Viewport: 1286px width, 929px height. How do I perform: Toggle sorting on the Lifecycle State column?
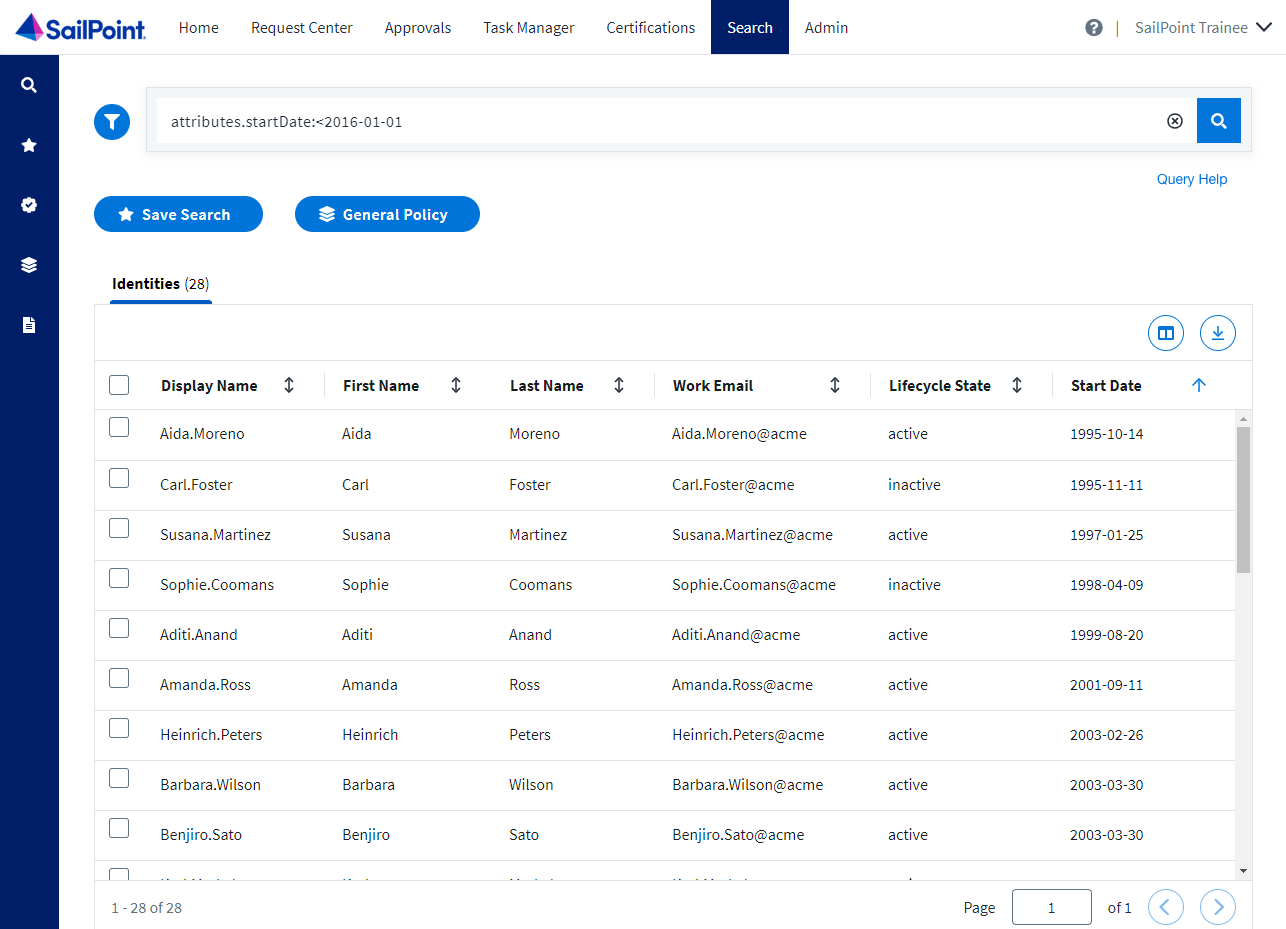coord(1016,385)
